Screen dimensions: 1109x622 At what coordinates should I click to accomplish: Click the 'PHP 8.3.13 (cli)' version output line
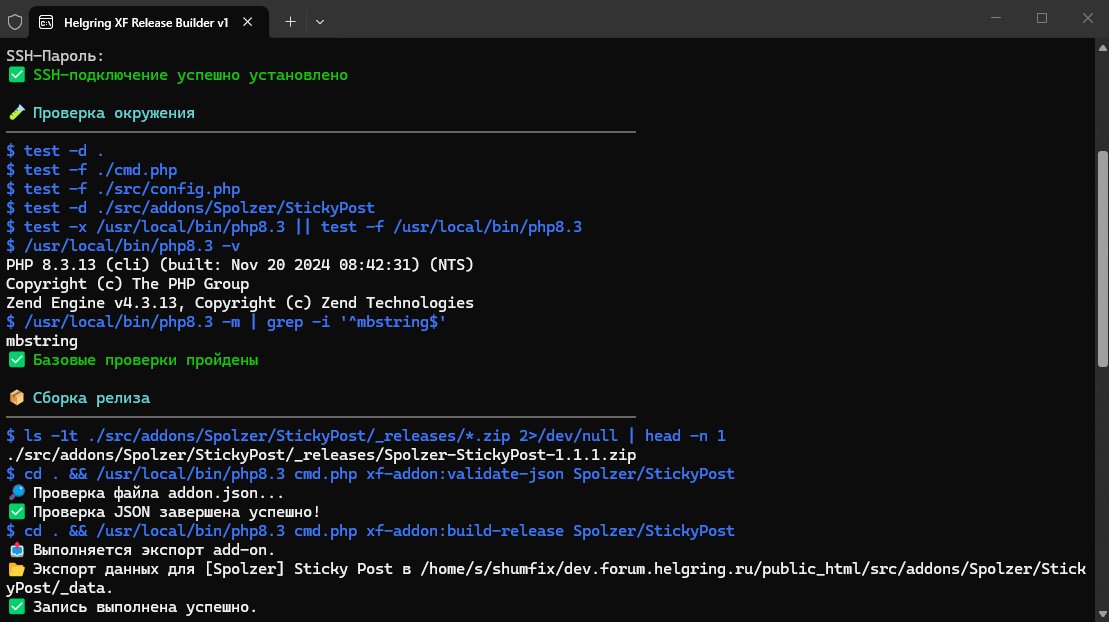240,265
